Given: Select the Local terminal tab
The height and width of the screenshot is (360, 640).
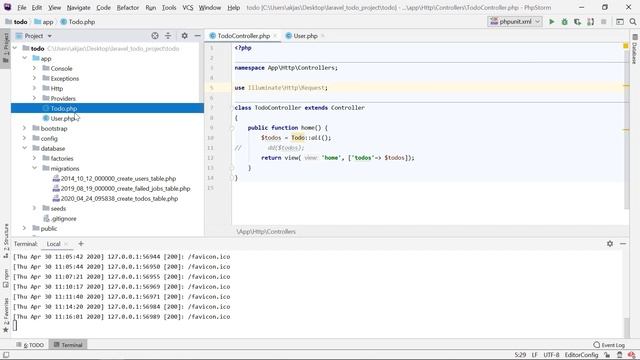Looking at the screenshot, I should pos(53,244).
